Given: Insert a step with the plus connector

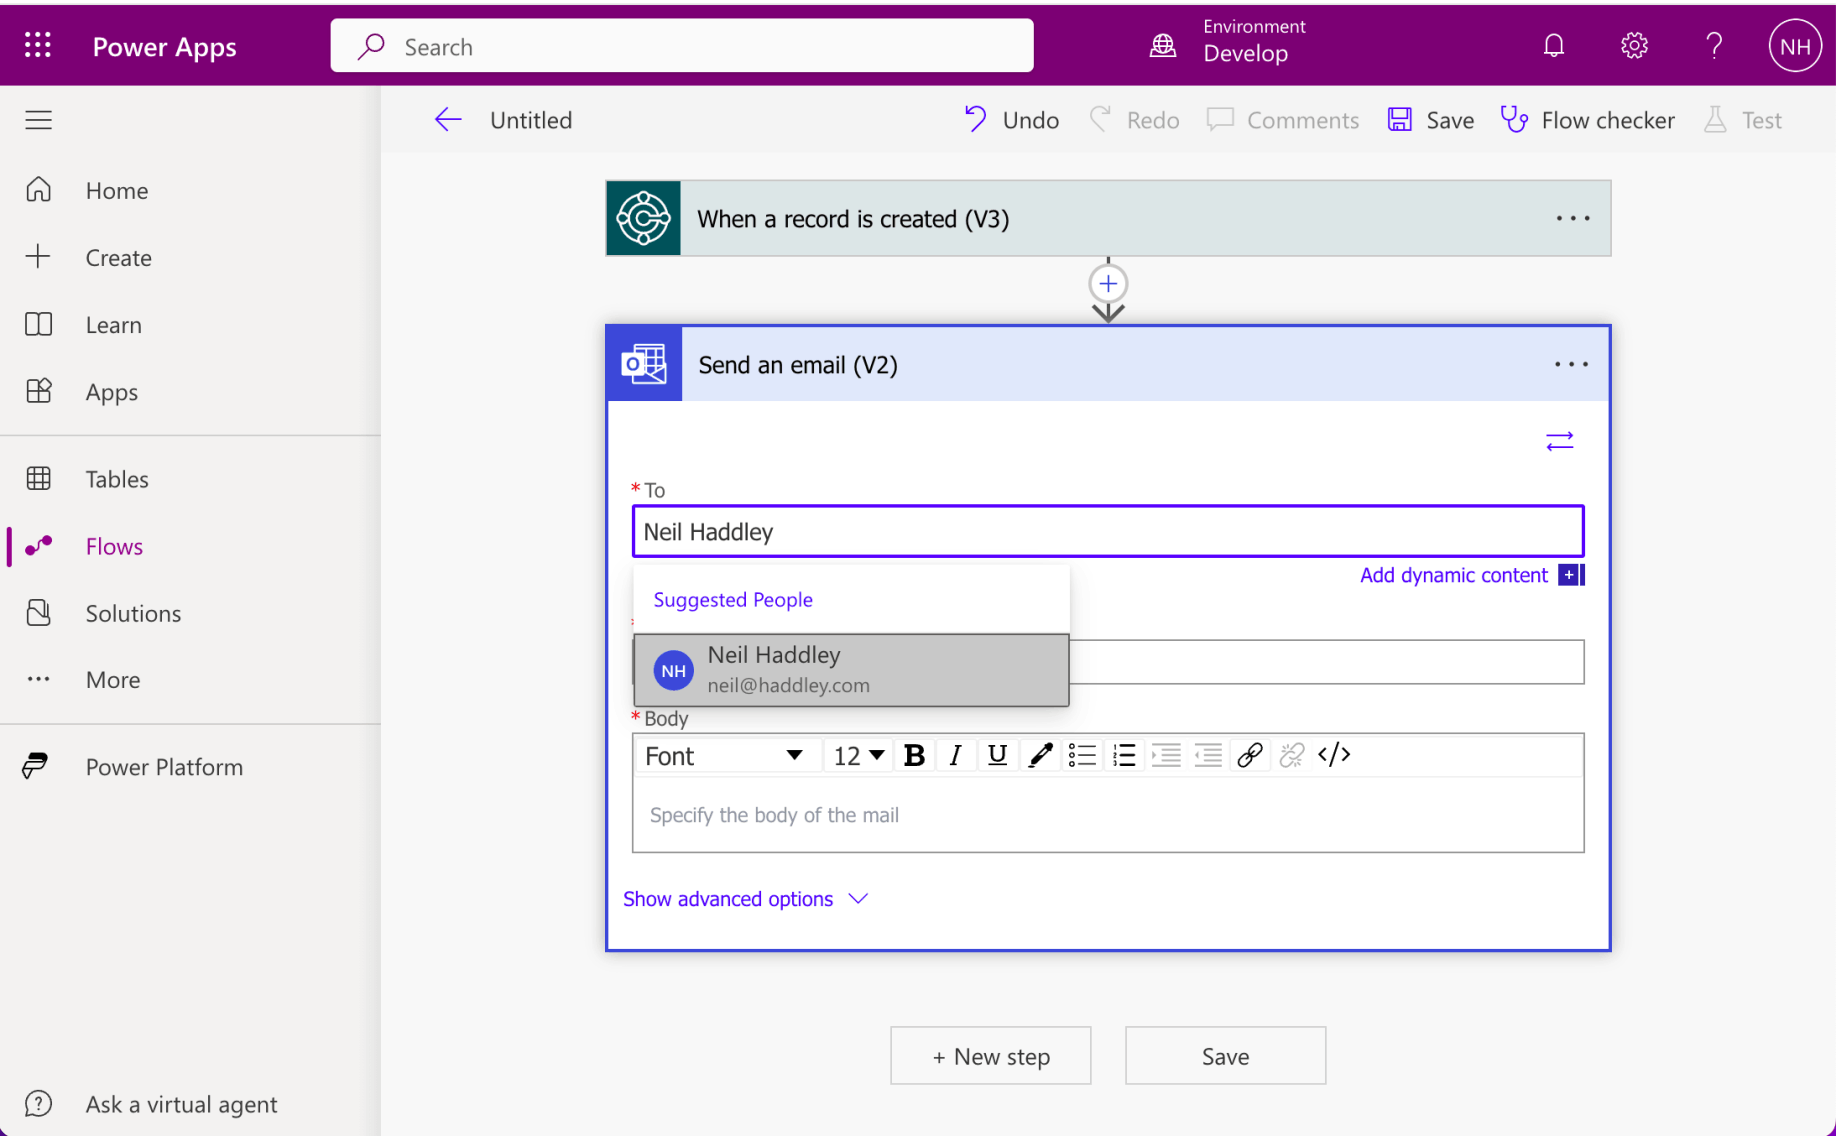Looking at the screenshot, I should pyautogui.click(x=1107, y=284).
